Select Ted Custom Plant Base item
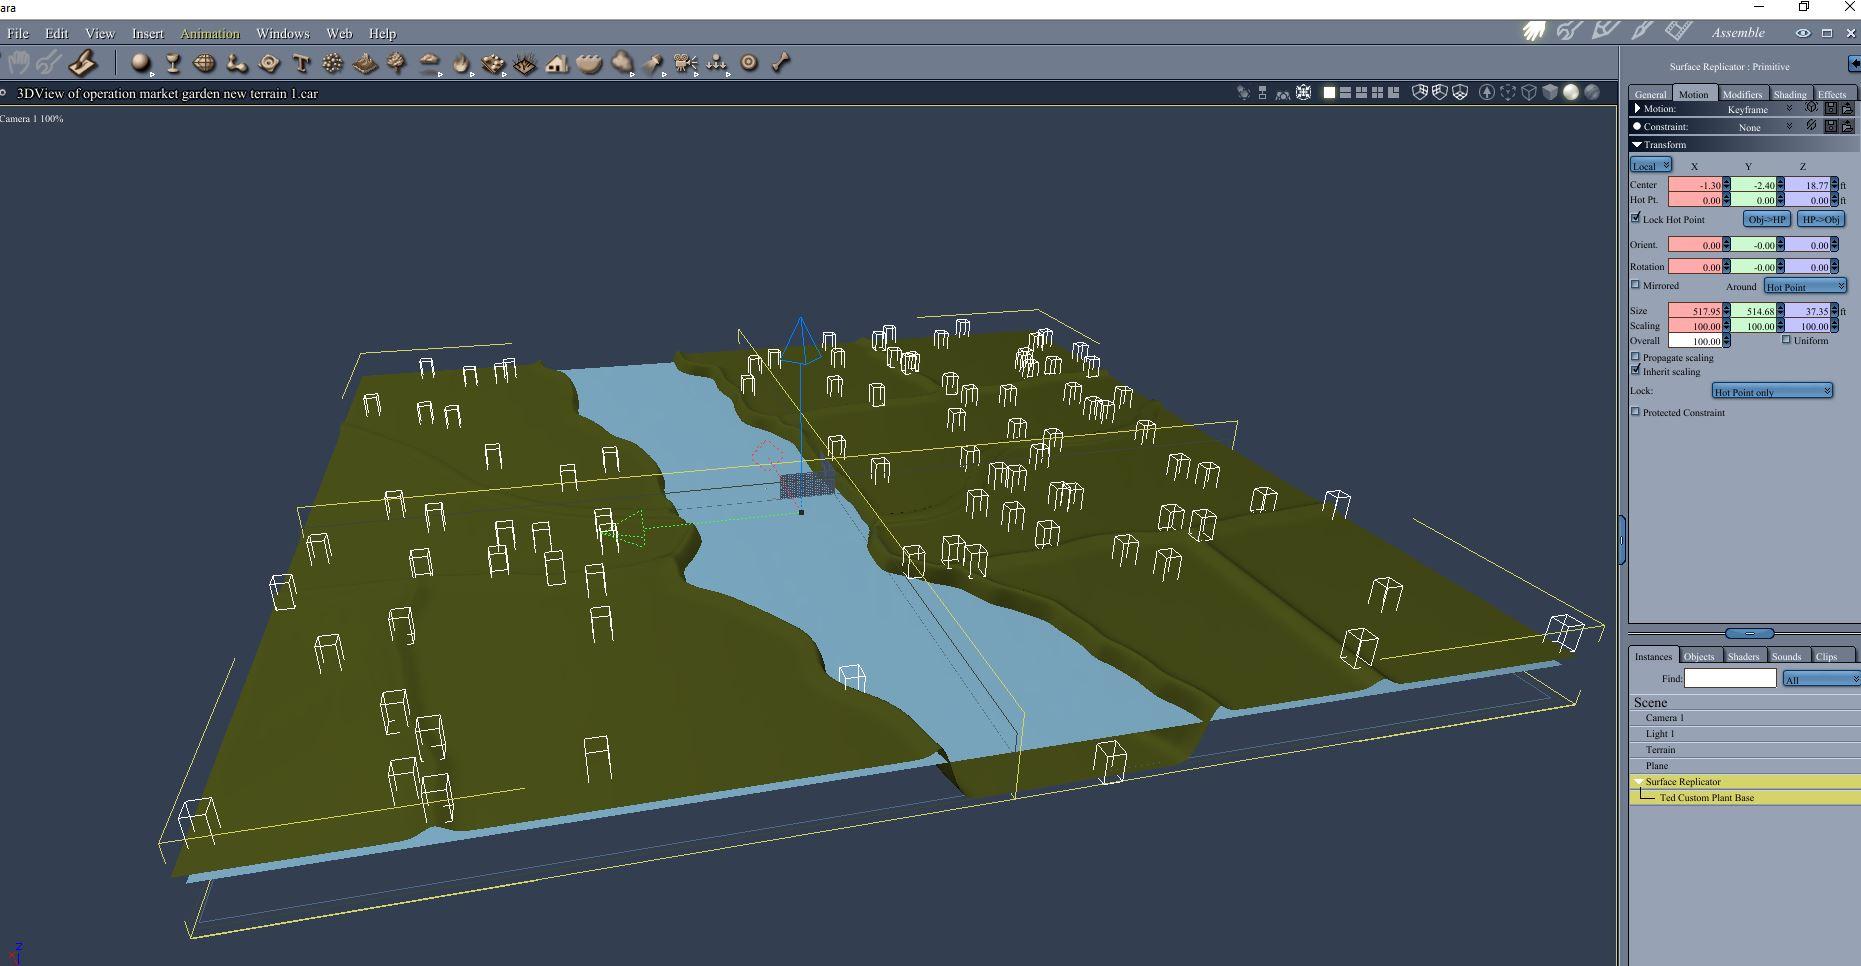This screenshot has width=1861, height=966. coord(1745,798)
